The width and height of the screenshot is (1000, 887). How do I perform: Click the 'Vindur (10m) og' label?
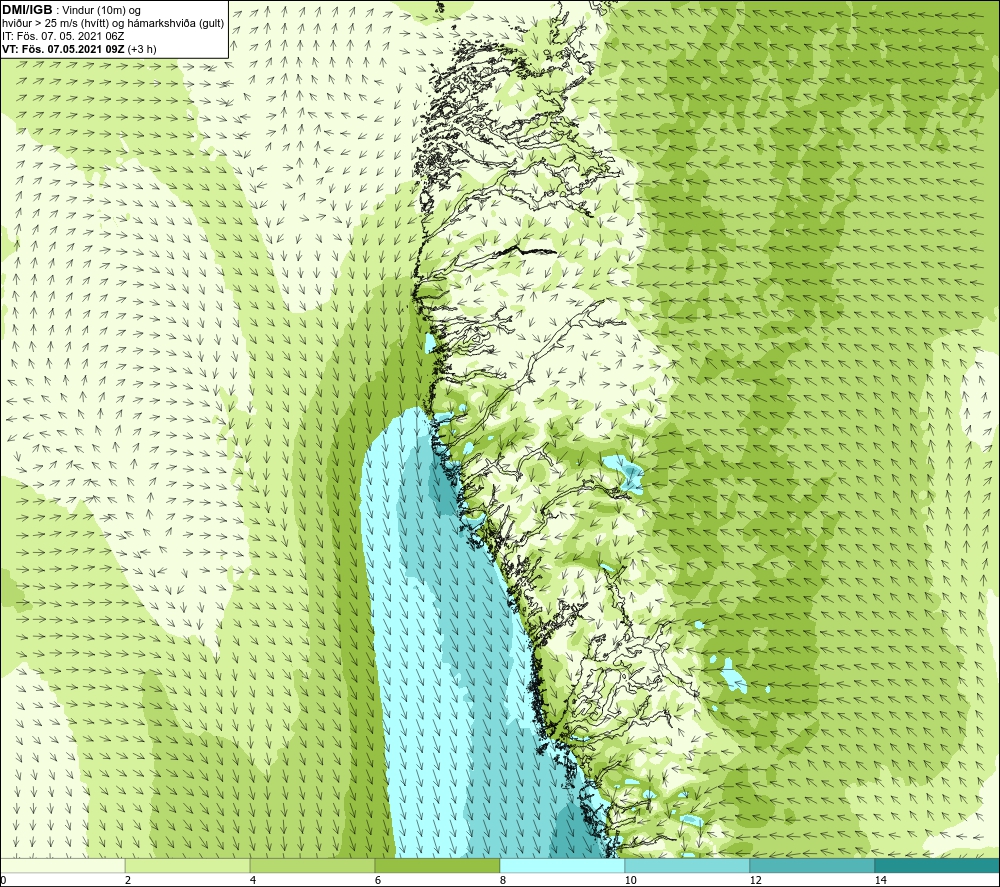tap(102, 11)
